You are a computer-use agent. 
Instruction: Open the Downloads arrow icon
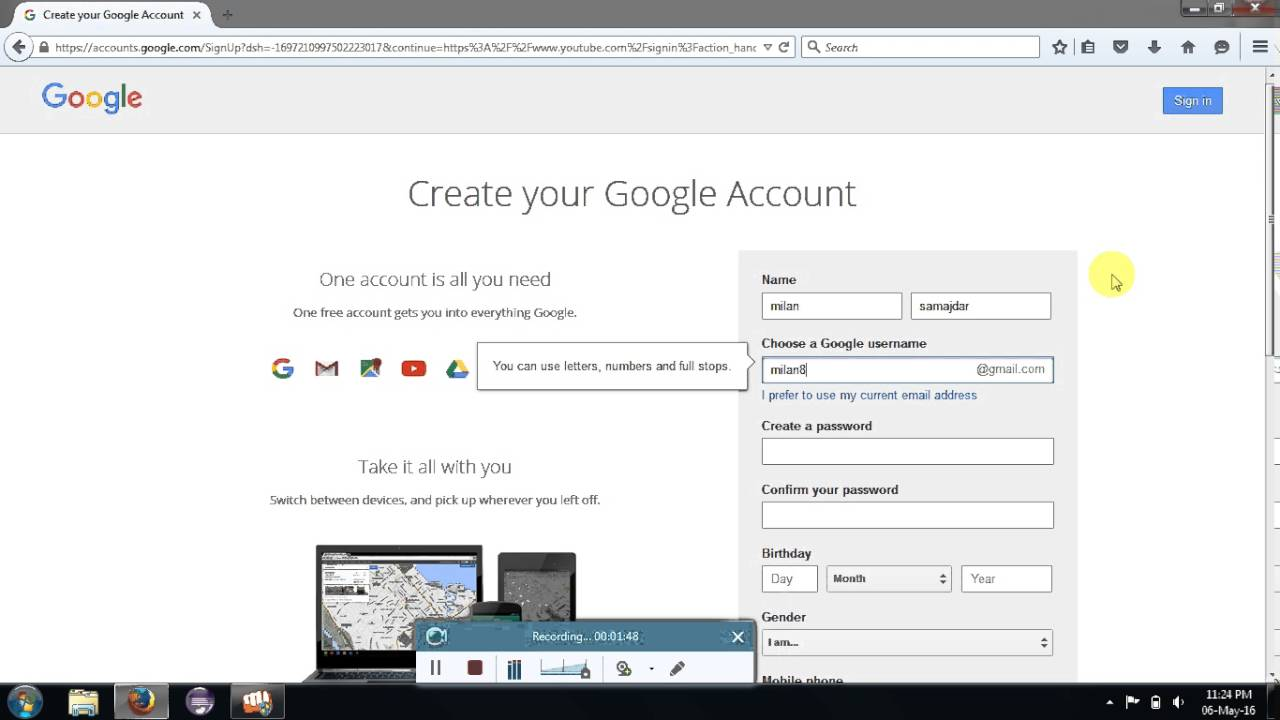click(x=1154, y=47)
